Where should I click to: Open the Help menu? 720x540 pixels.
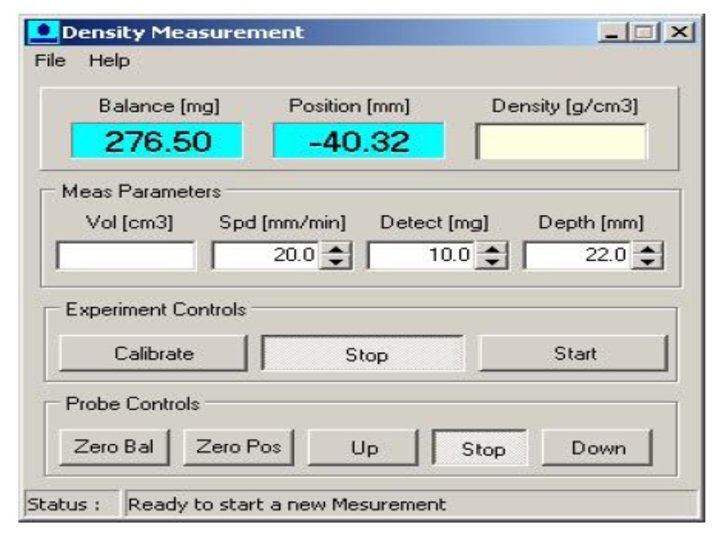(109, 61)
